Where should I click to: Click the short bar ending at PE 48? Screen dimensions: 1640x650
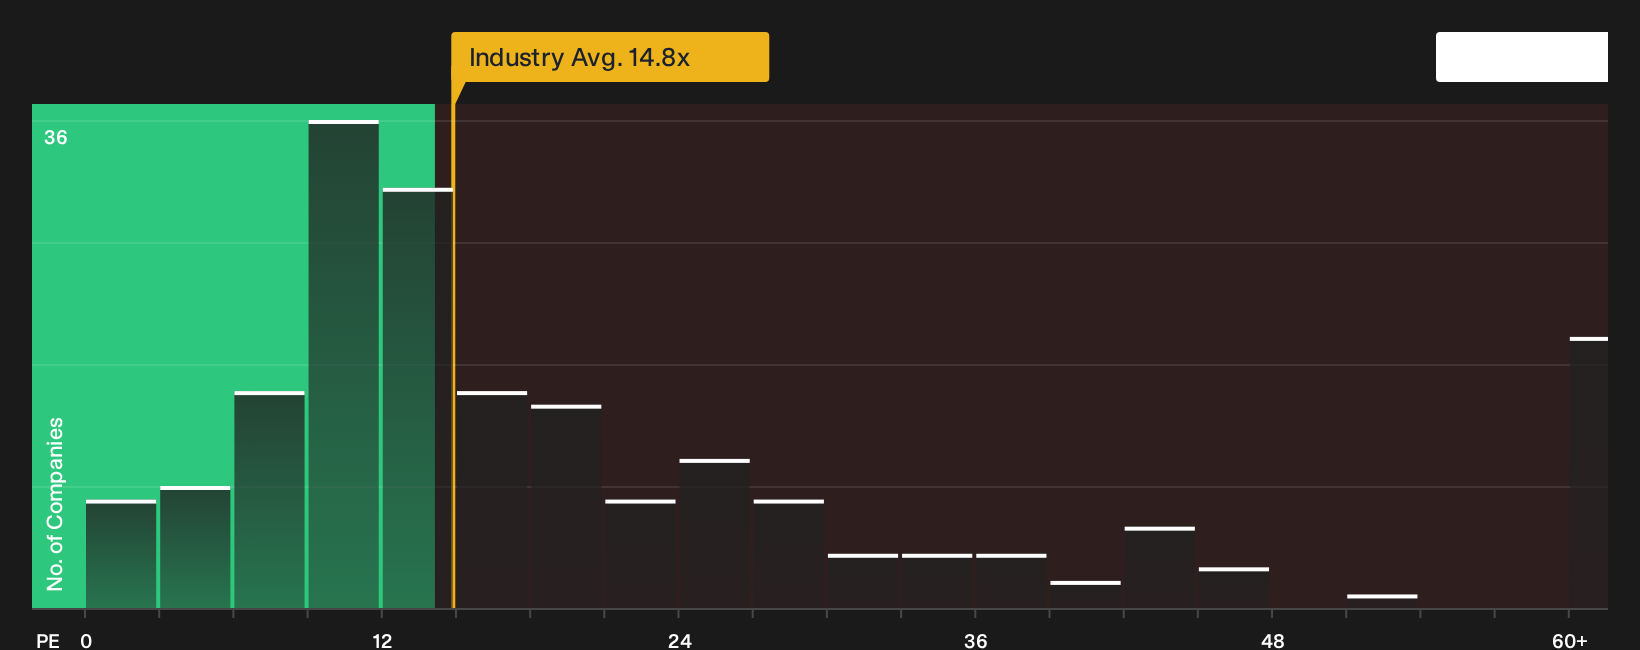(x=1234, y=588)
